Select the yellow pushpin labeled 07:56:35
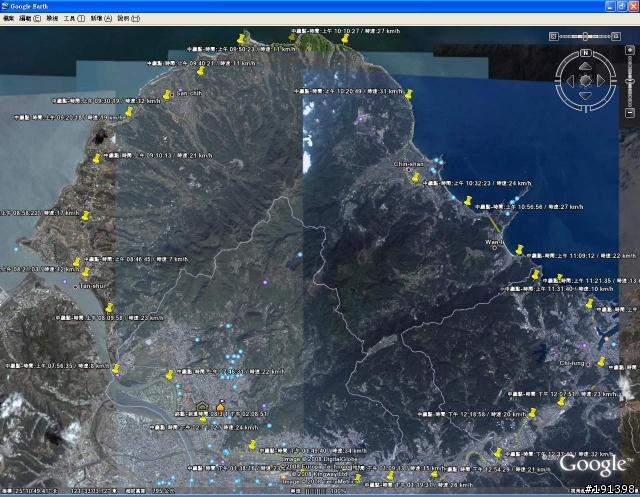This screenshot has width=640, height=497. tap(116, 369)
